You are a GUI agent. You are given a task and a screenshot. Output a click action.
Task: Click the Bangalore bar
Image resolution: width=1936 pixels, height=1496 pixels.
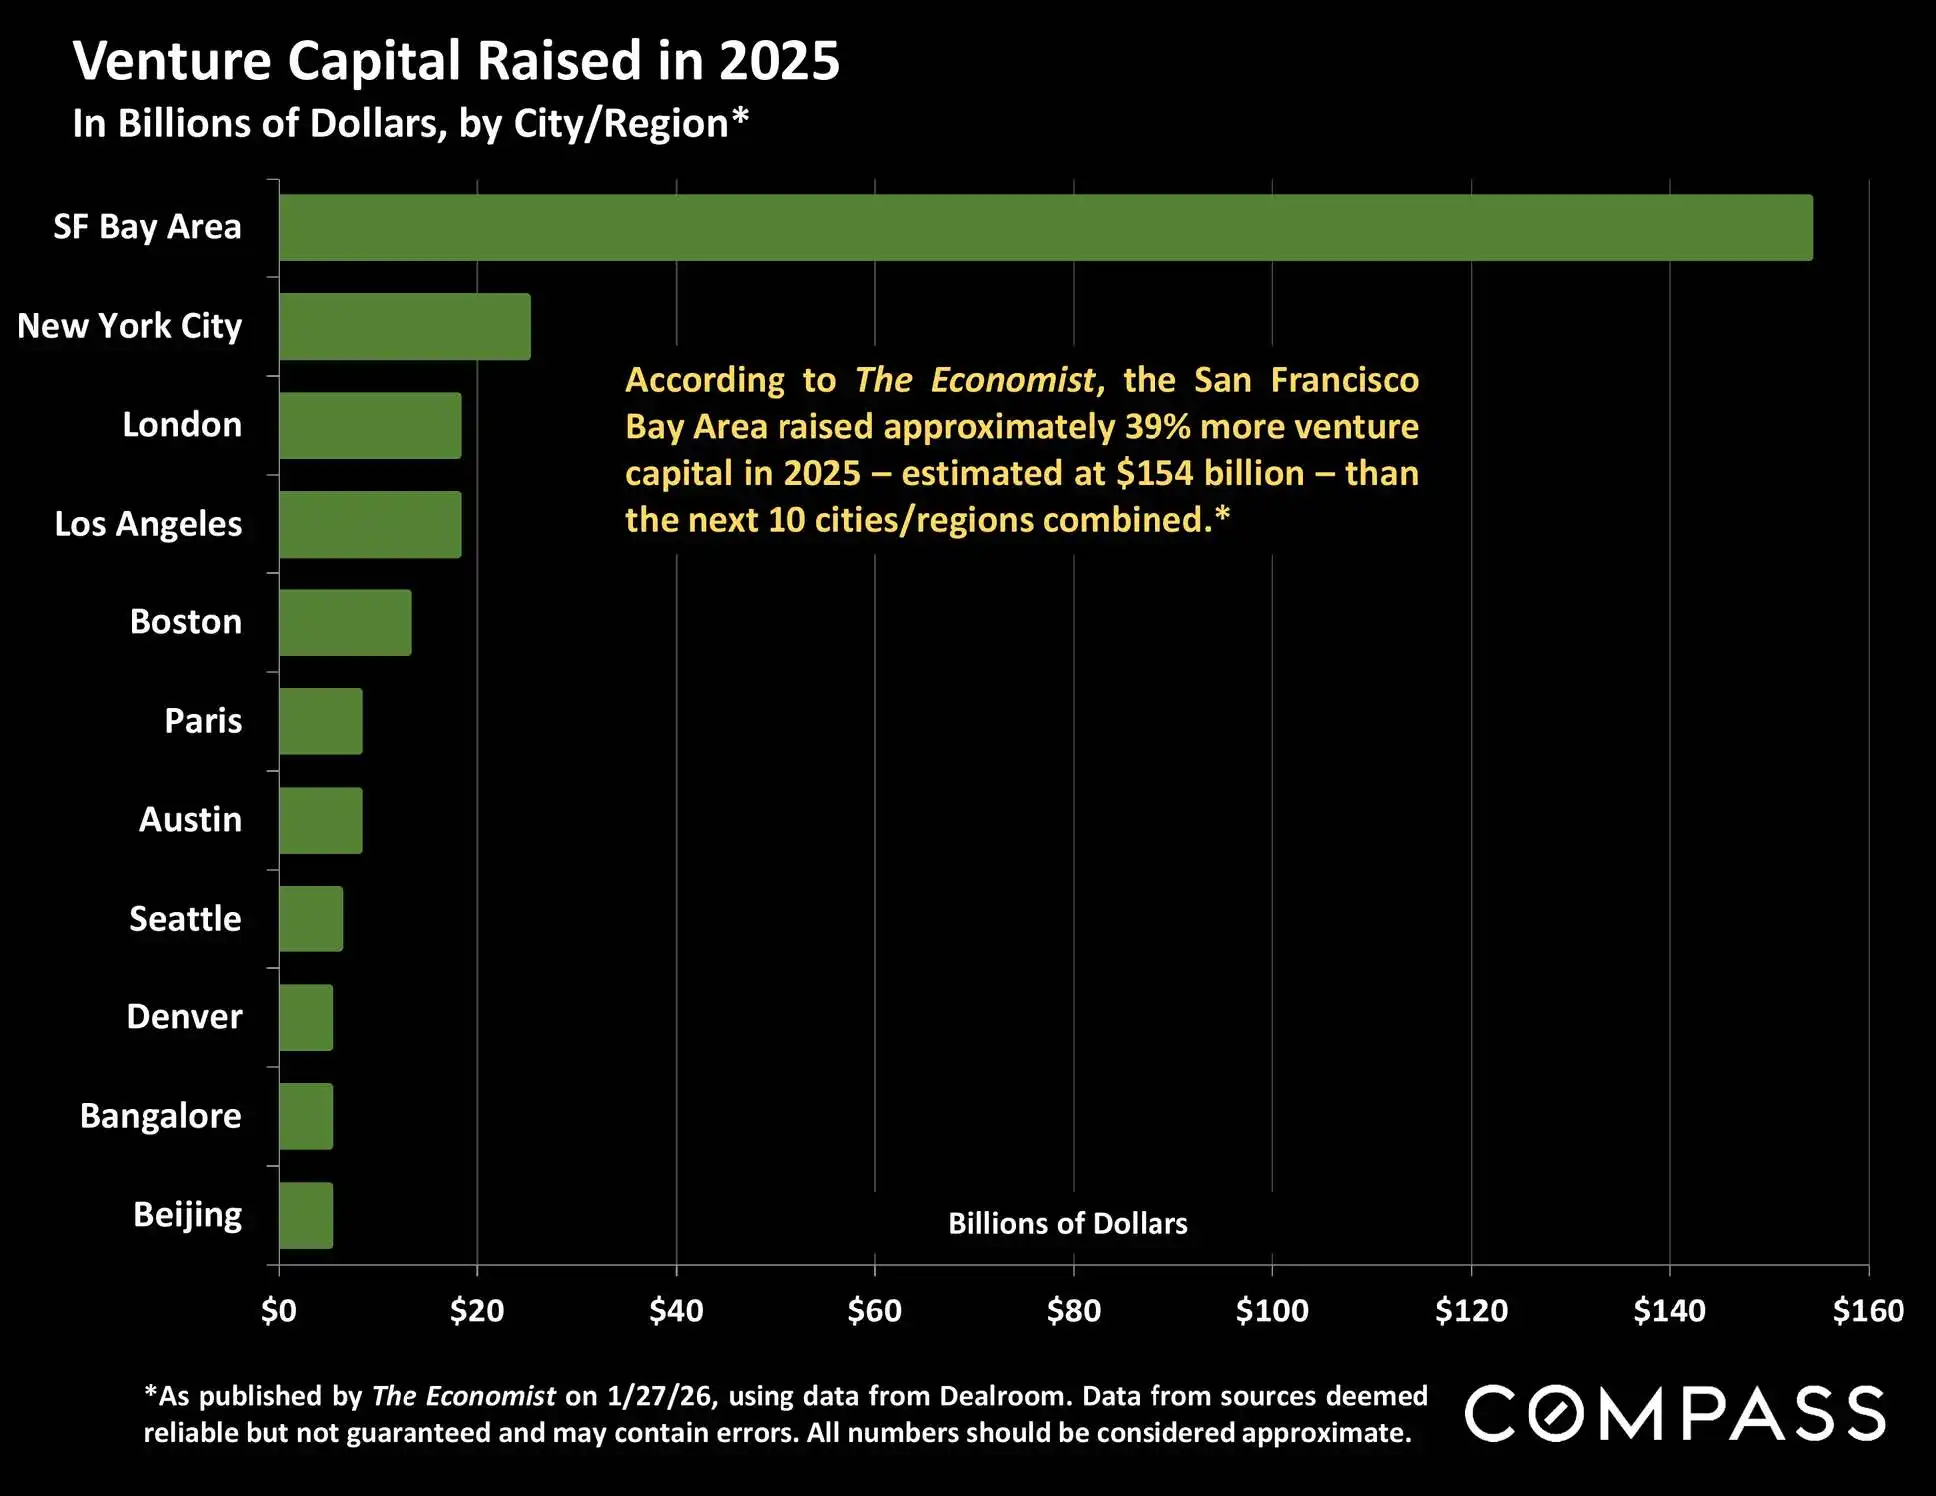tap(306, 1116)
